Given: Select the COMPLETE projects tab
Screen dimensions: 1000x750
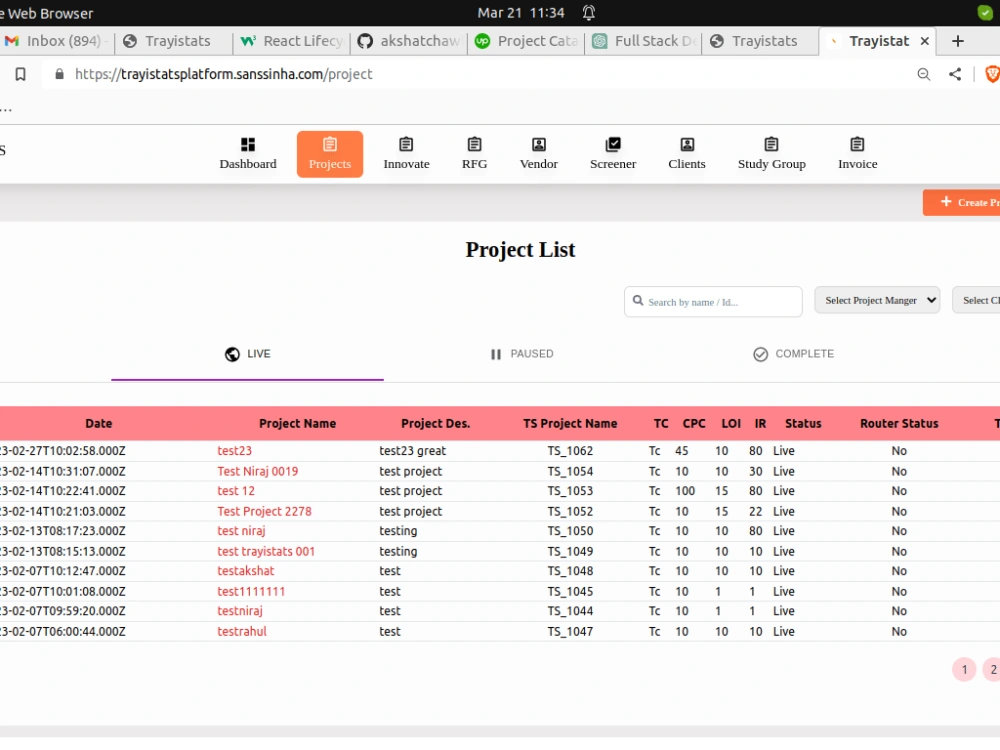Looking at the screenshot, I should click(794, 355).
